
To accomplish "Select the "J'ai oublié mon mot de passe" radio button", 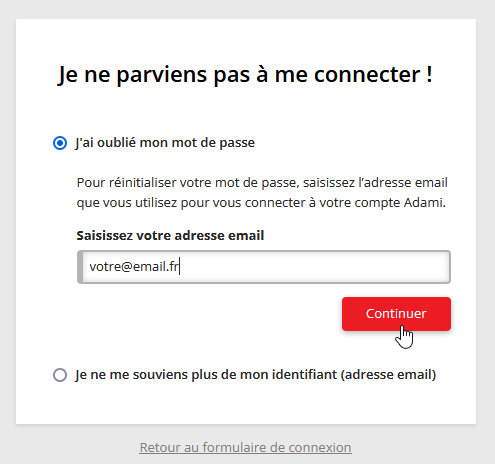I will tap(60, 143).
